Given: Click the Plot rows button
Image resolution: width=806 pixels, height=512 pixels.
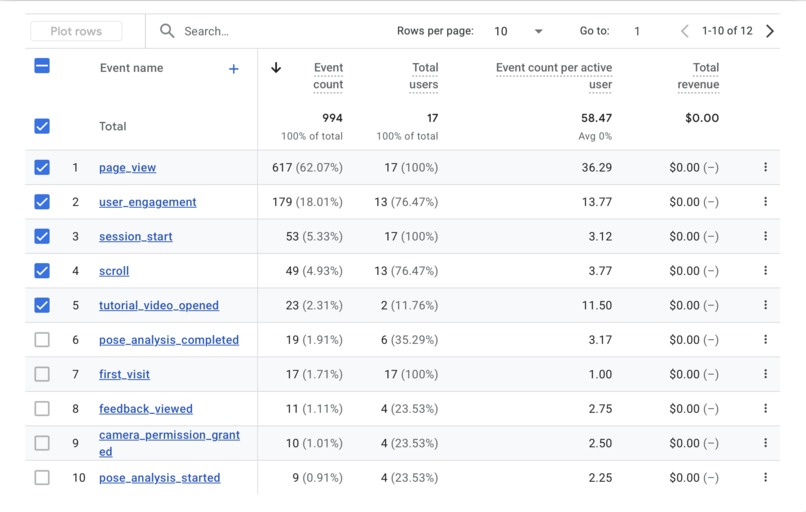Looking at the screenshot, I should pos(76,31).
